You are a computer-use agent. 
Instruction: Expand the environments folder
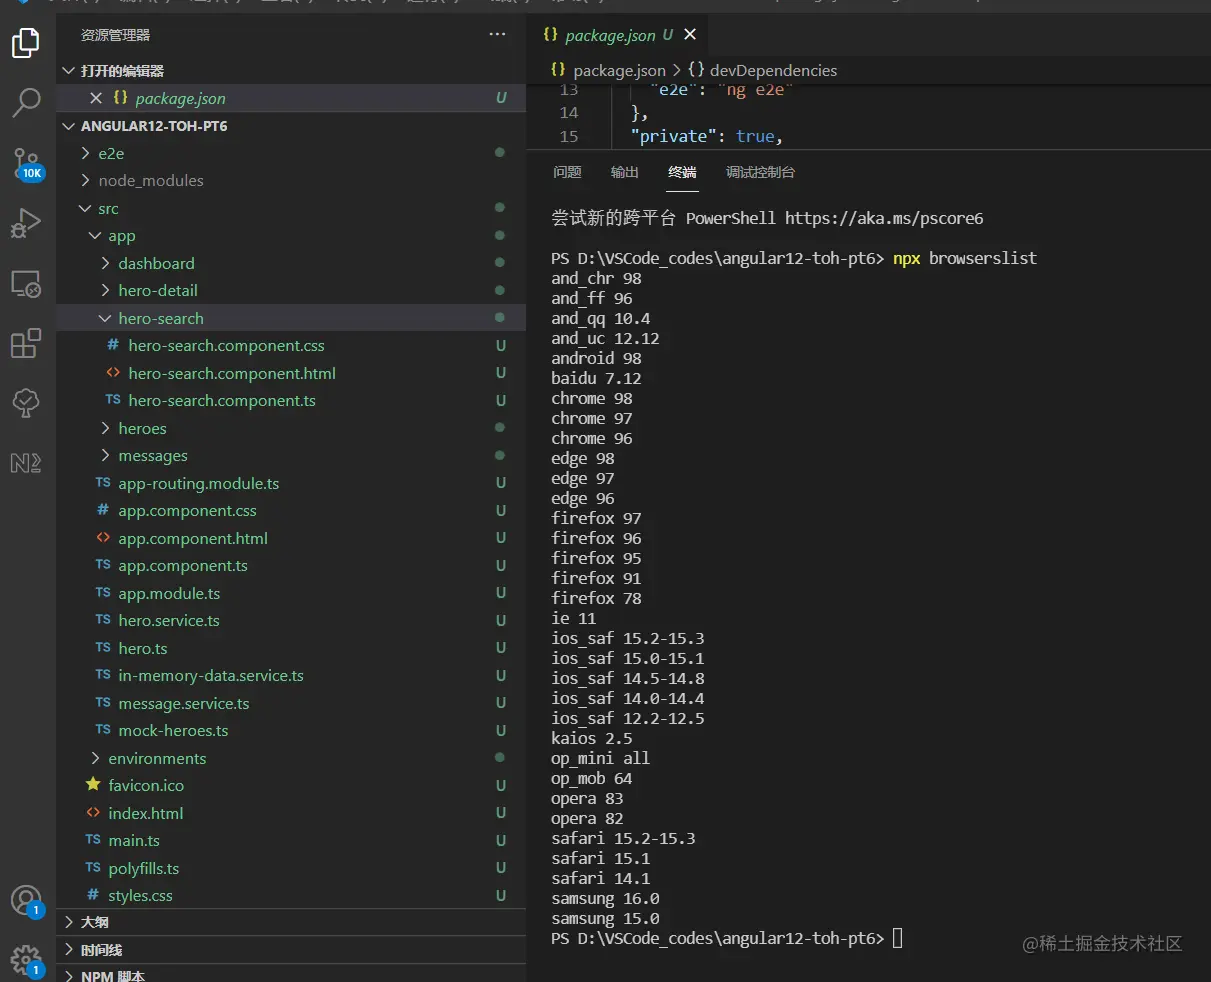157,758
